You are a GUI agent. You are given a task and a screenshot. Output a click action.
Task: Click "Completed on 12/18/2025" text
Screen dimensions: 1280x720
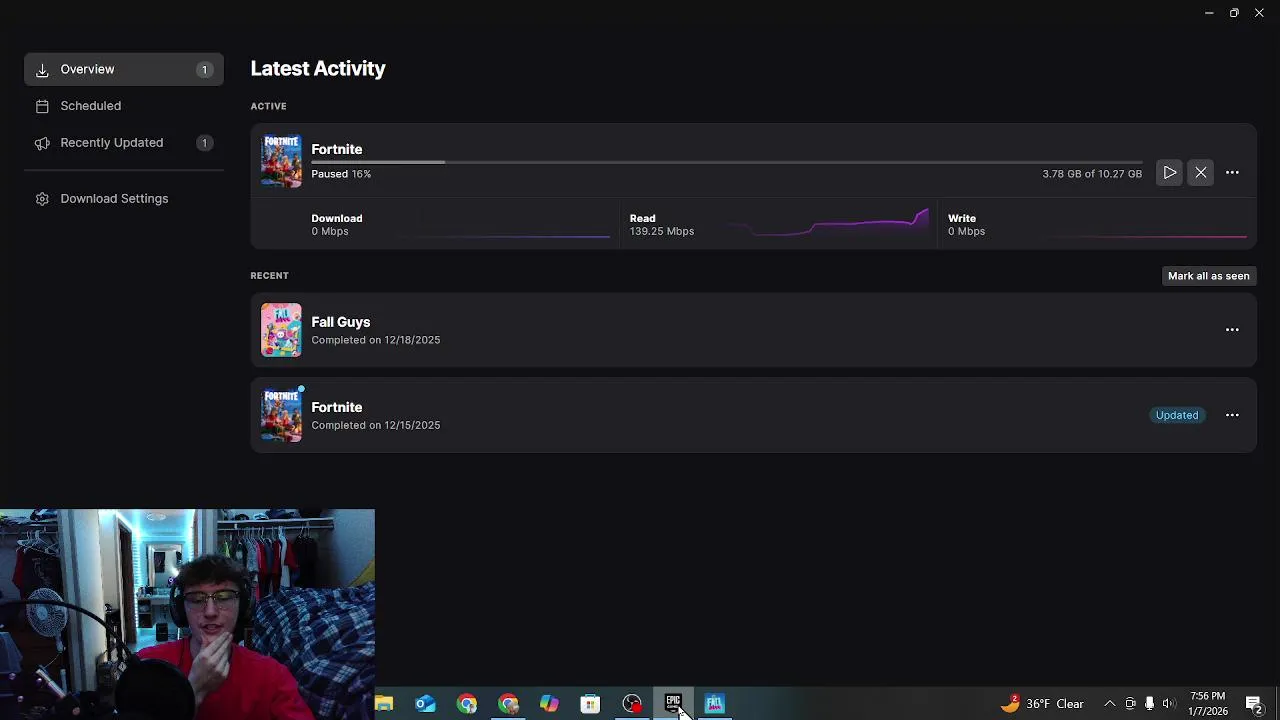pos(375,340)
